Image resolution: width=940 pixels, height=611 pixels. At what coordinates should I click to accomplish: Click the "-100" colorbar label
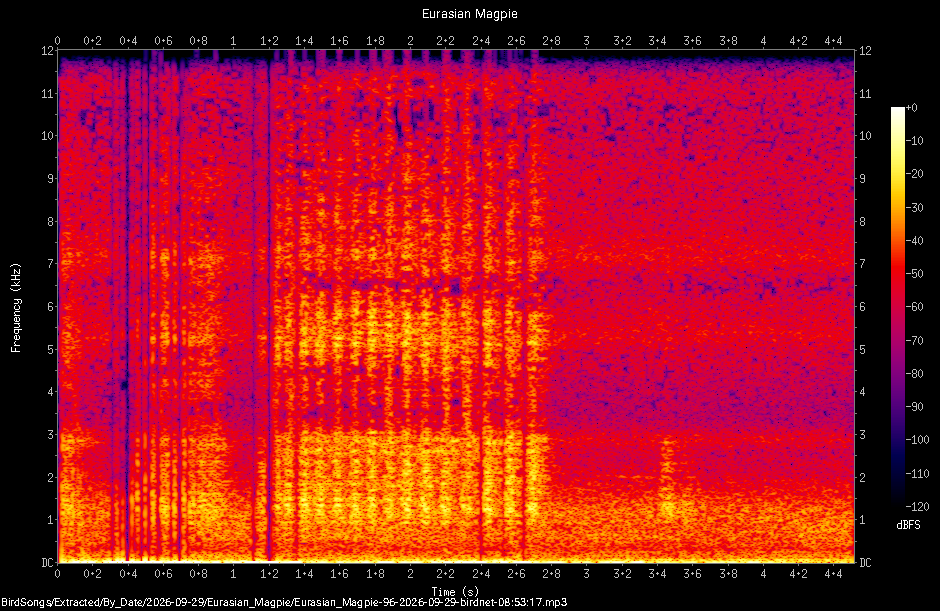tap(917, 440)
